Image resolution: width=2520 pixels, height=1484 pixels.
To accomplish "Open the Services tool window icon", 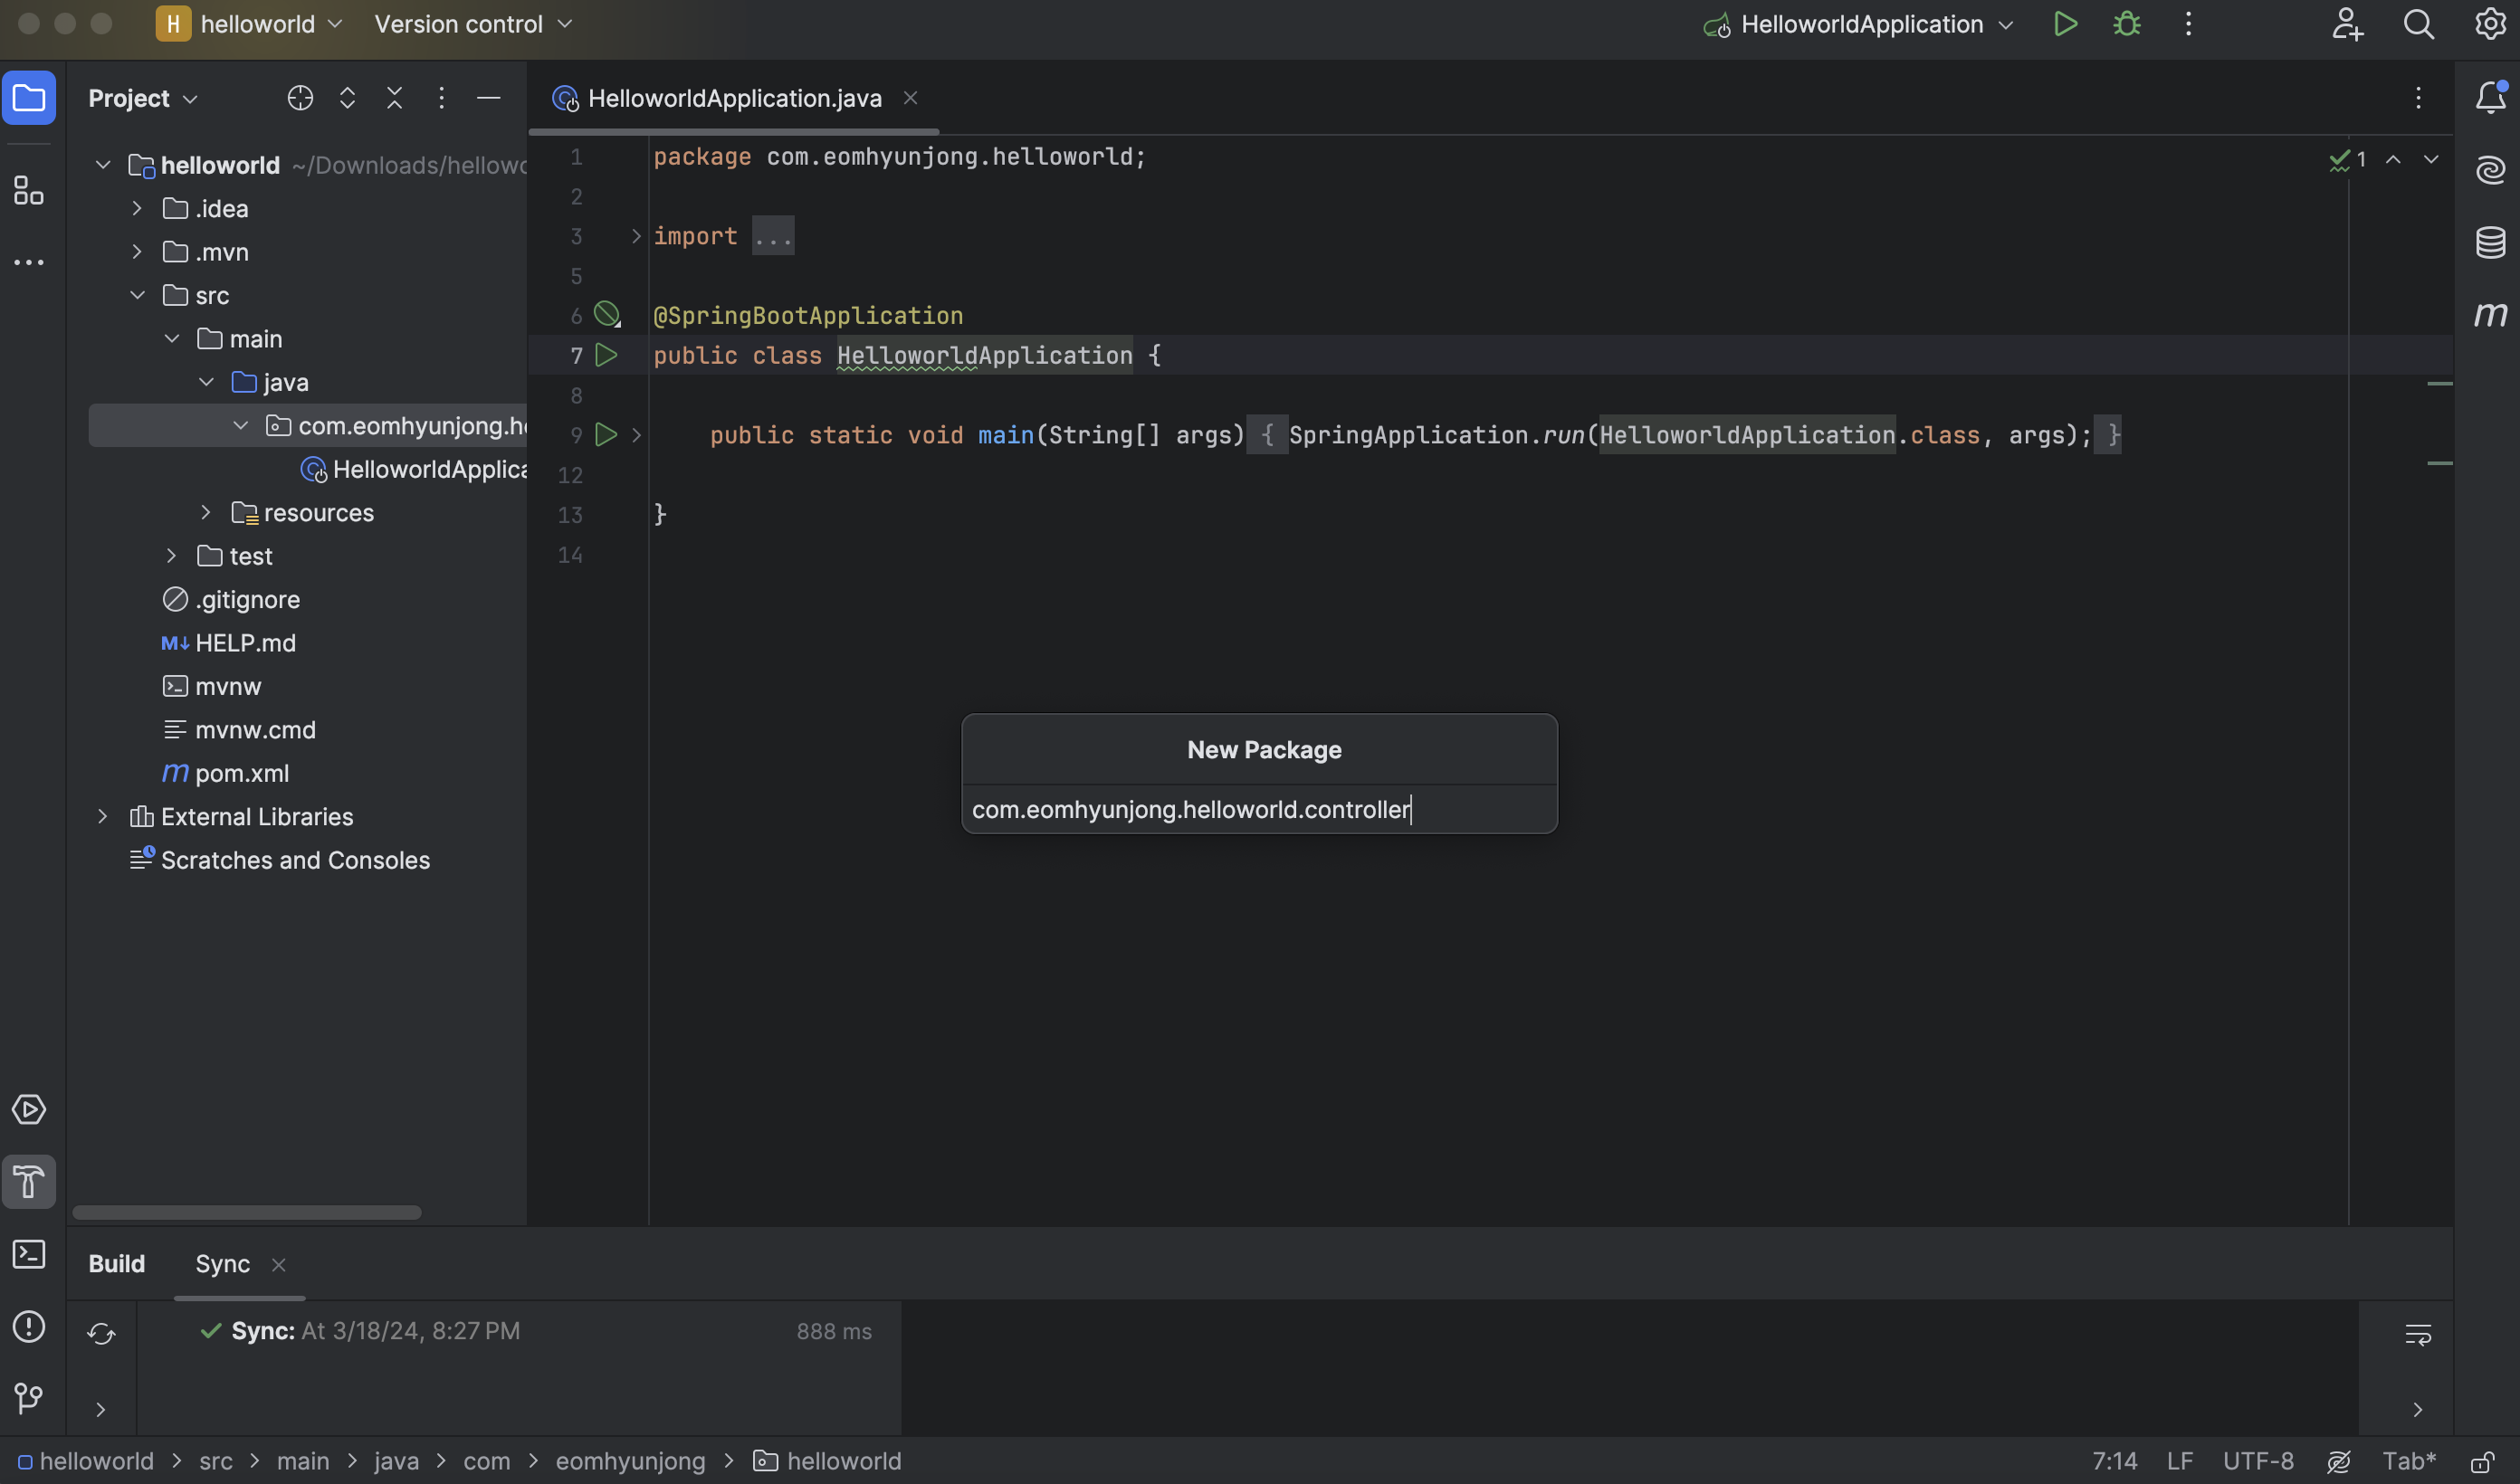I will pos(29,1110).
